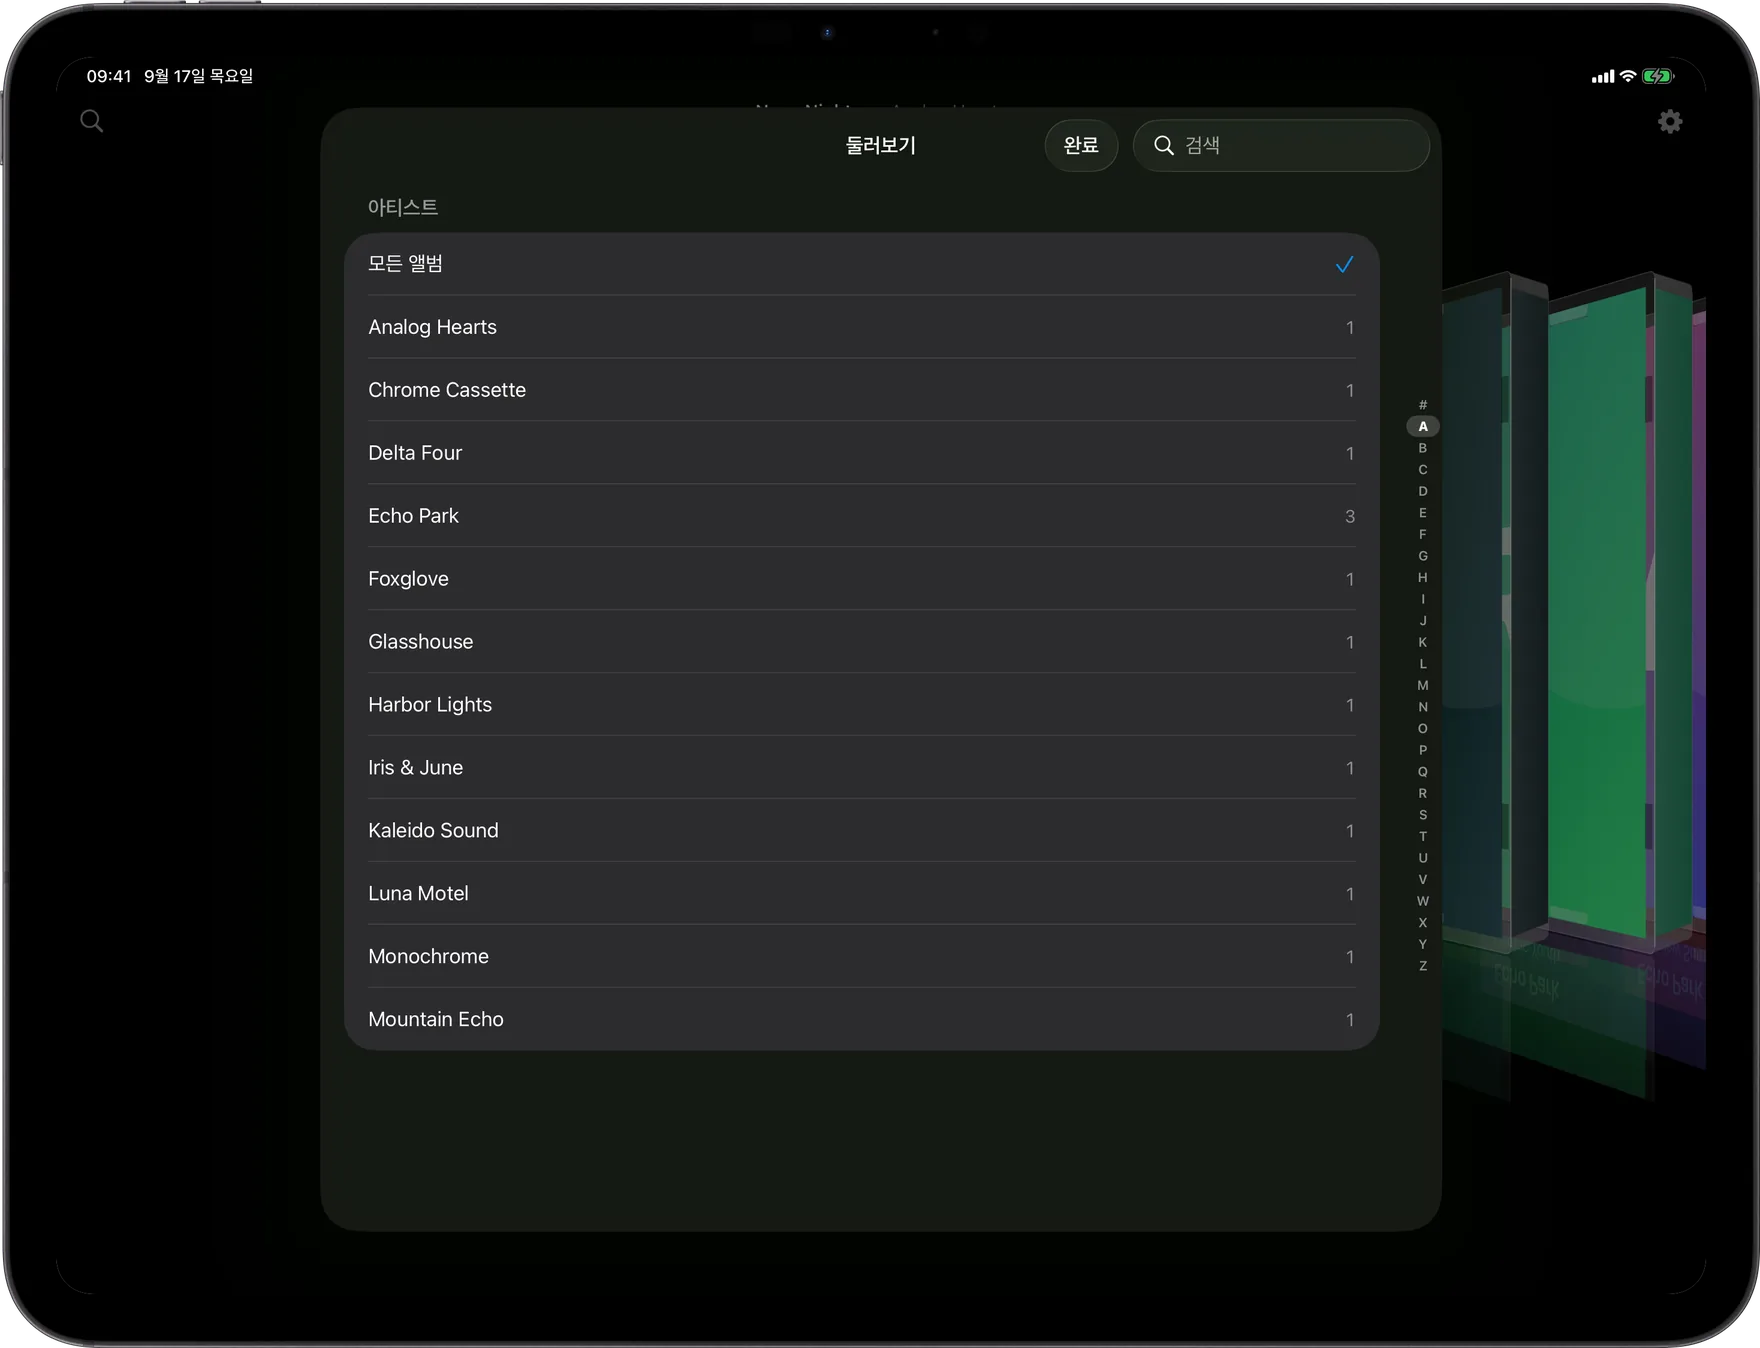Tap the Wi-Fi status icon
Image resolution: width=1760 pixels, height=1348 pixels.
coord(1628,76)
